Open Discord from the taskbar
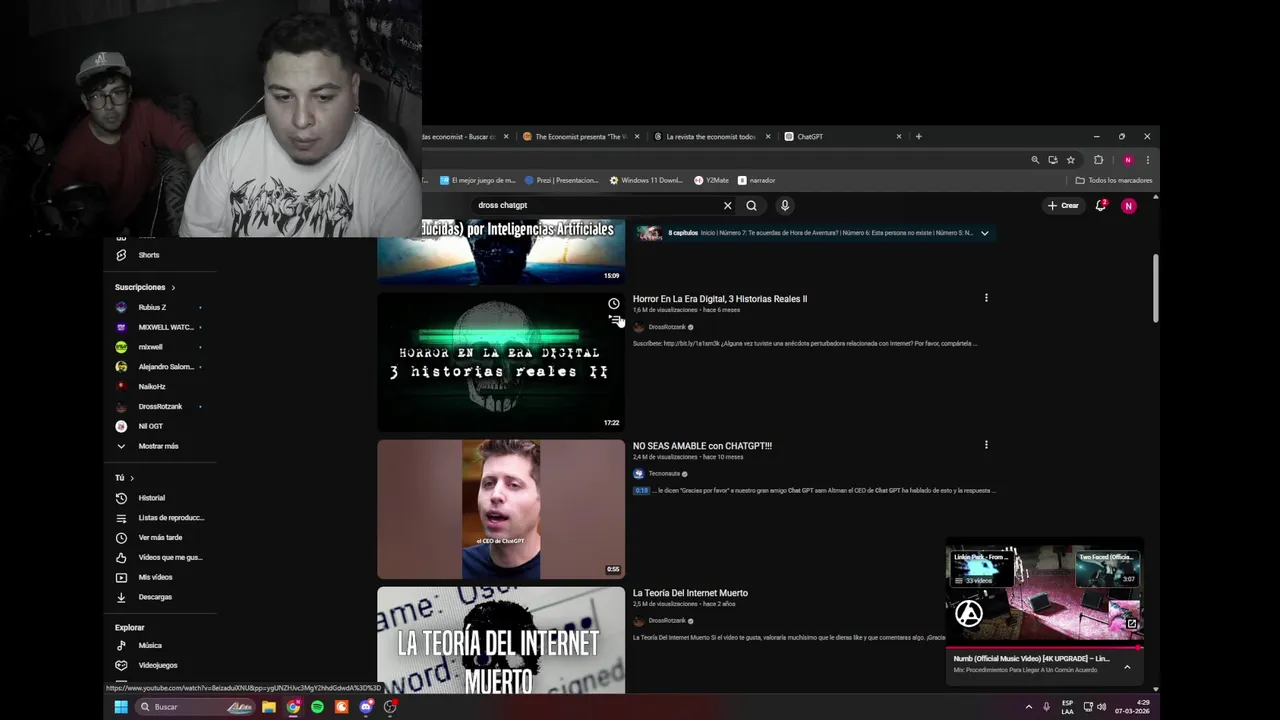This screenshot has width=1280, height=720. pos(366,707)
